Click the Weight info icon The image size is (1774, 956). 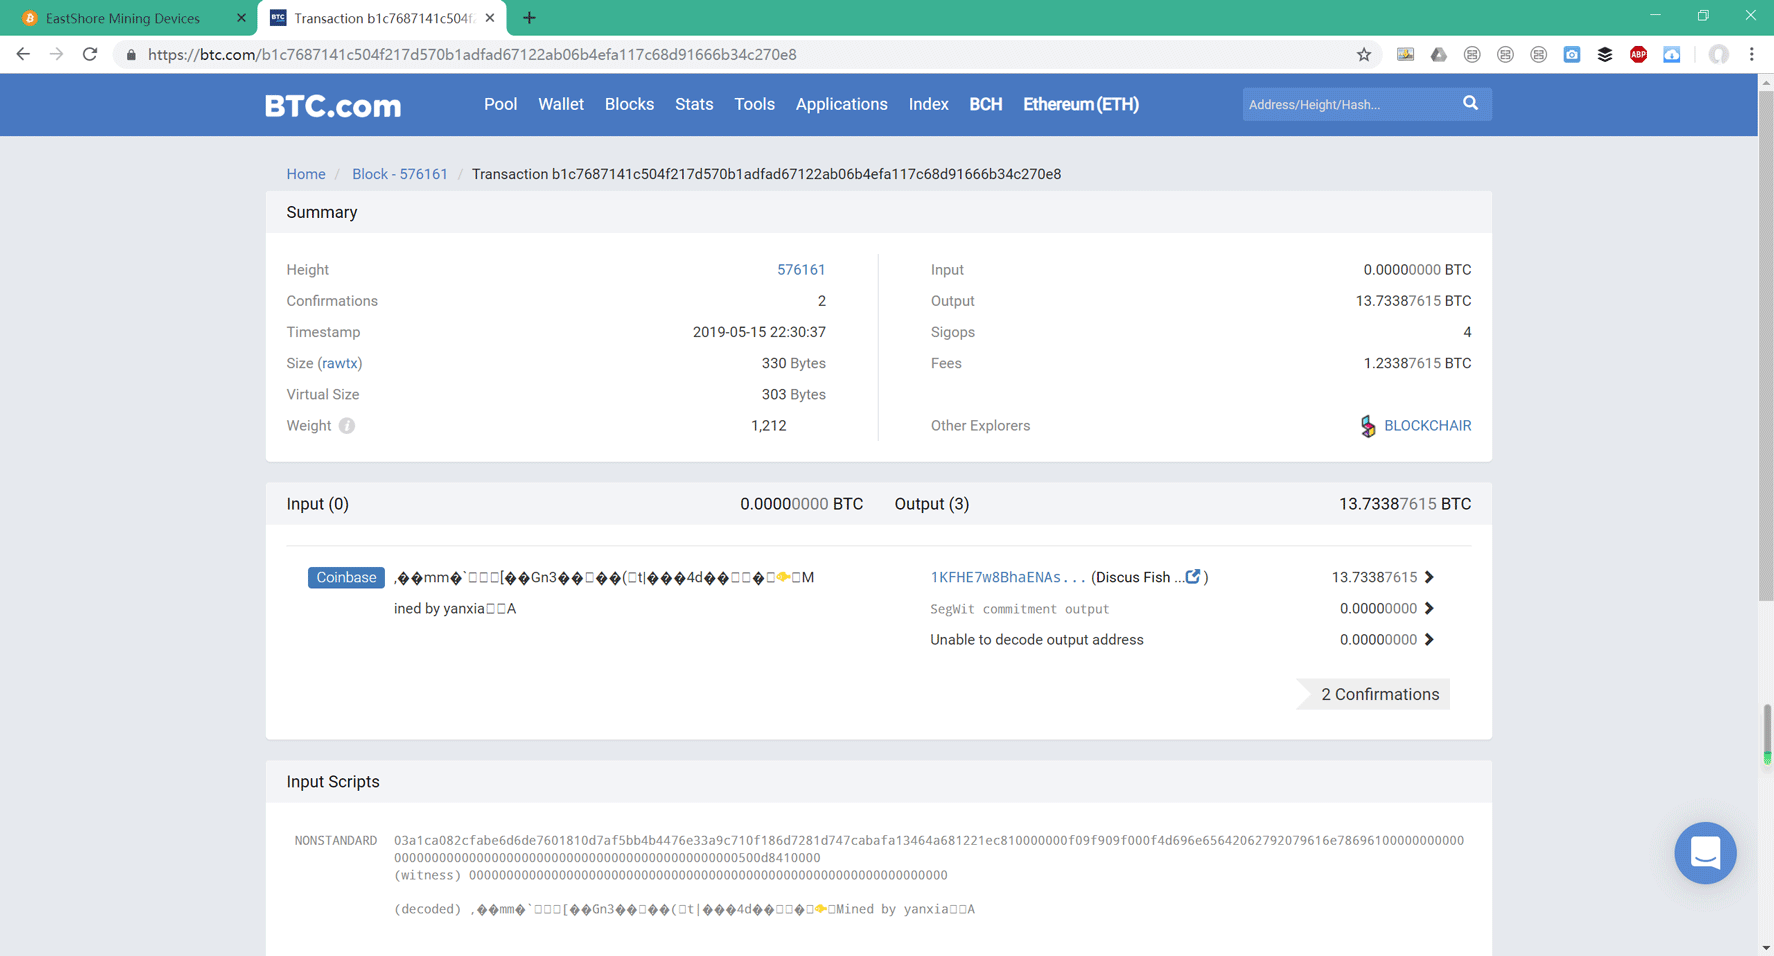pyautogui.click(x=347, y=426)
